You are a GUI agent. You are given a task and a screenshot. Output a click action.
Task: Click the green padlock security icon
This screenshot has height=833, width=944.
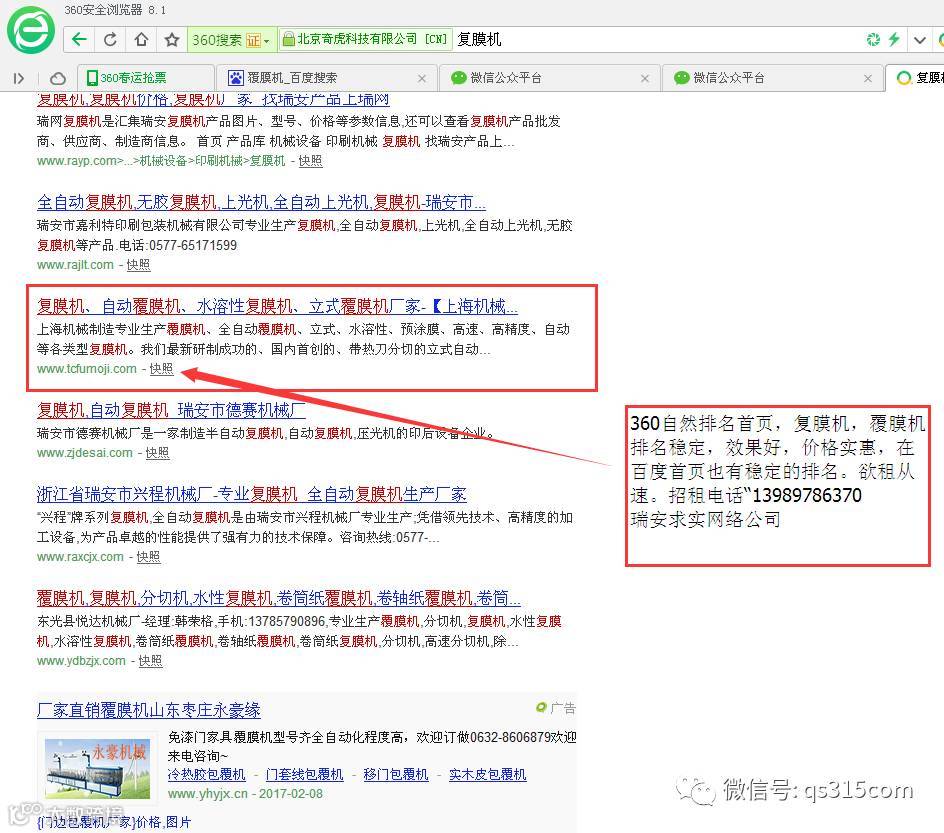[288, 39]
